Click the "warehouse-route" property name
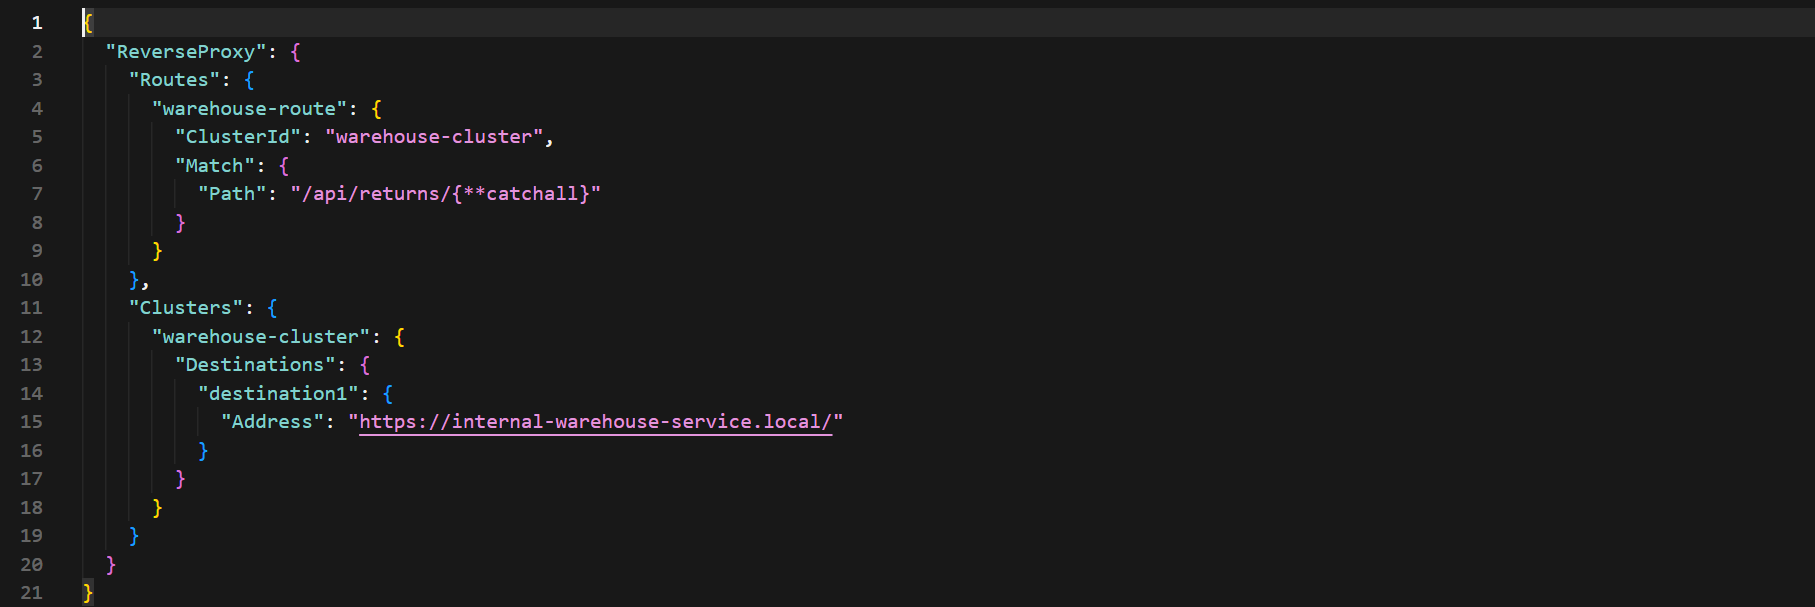Screen dimensions: 1815x607 (x=249, y=109)
